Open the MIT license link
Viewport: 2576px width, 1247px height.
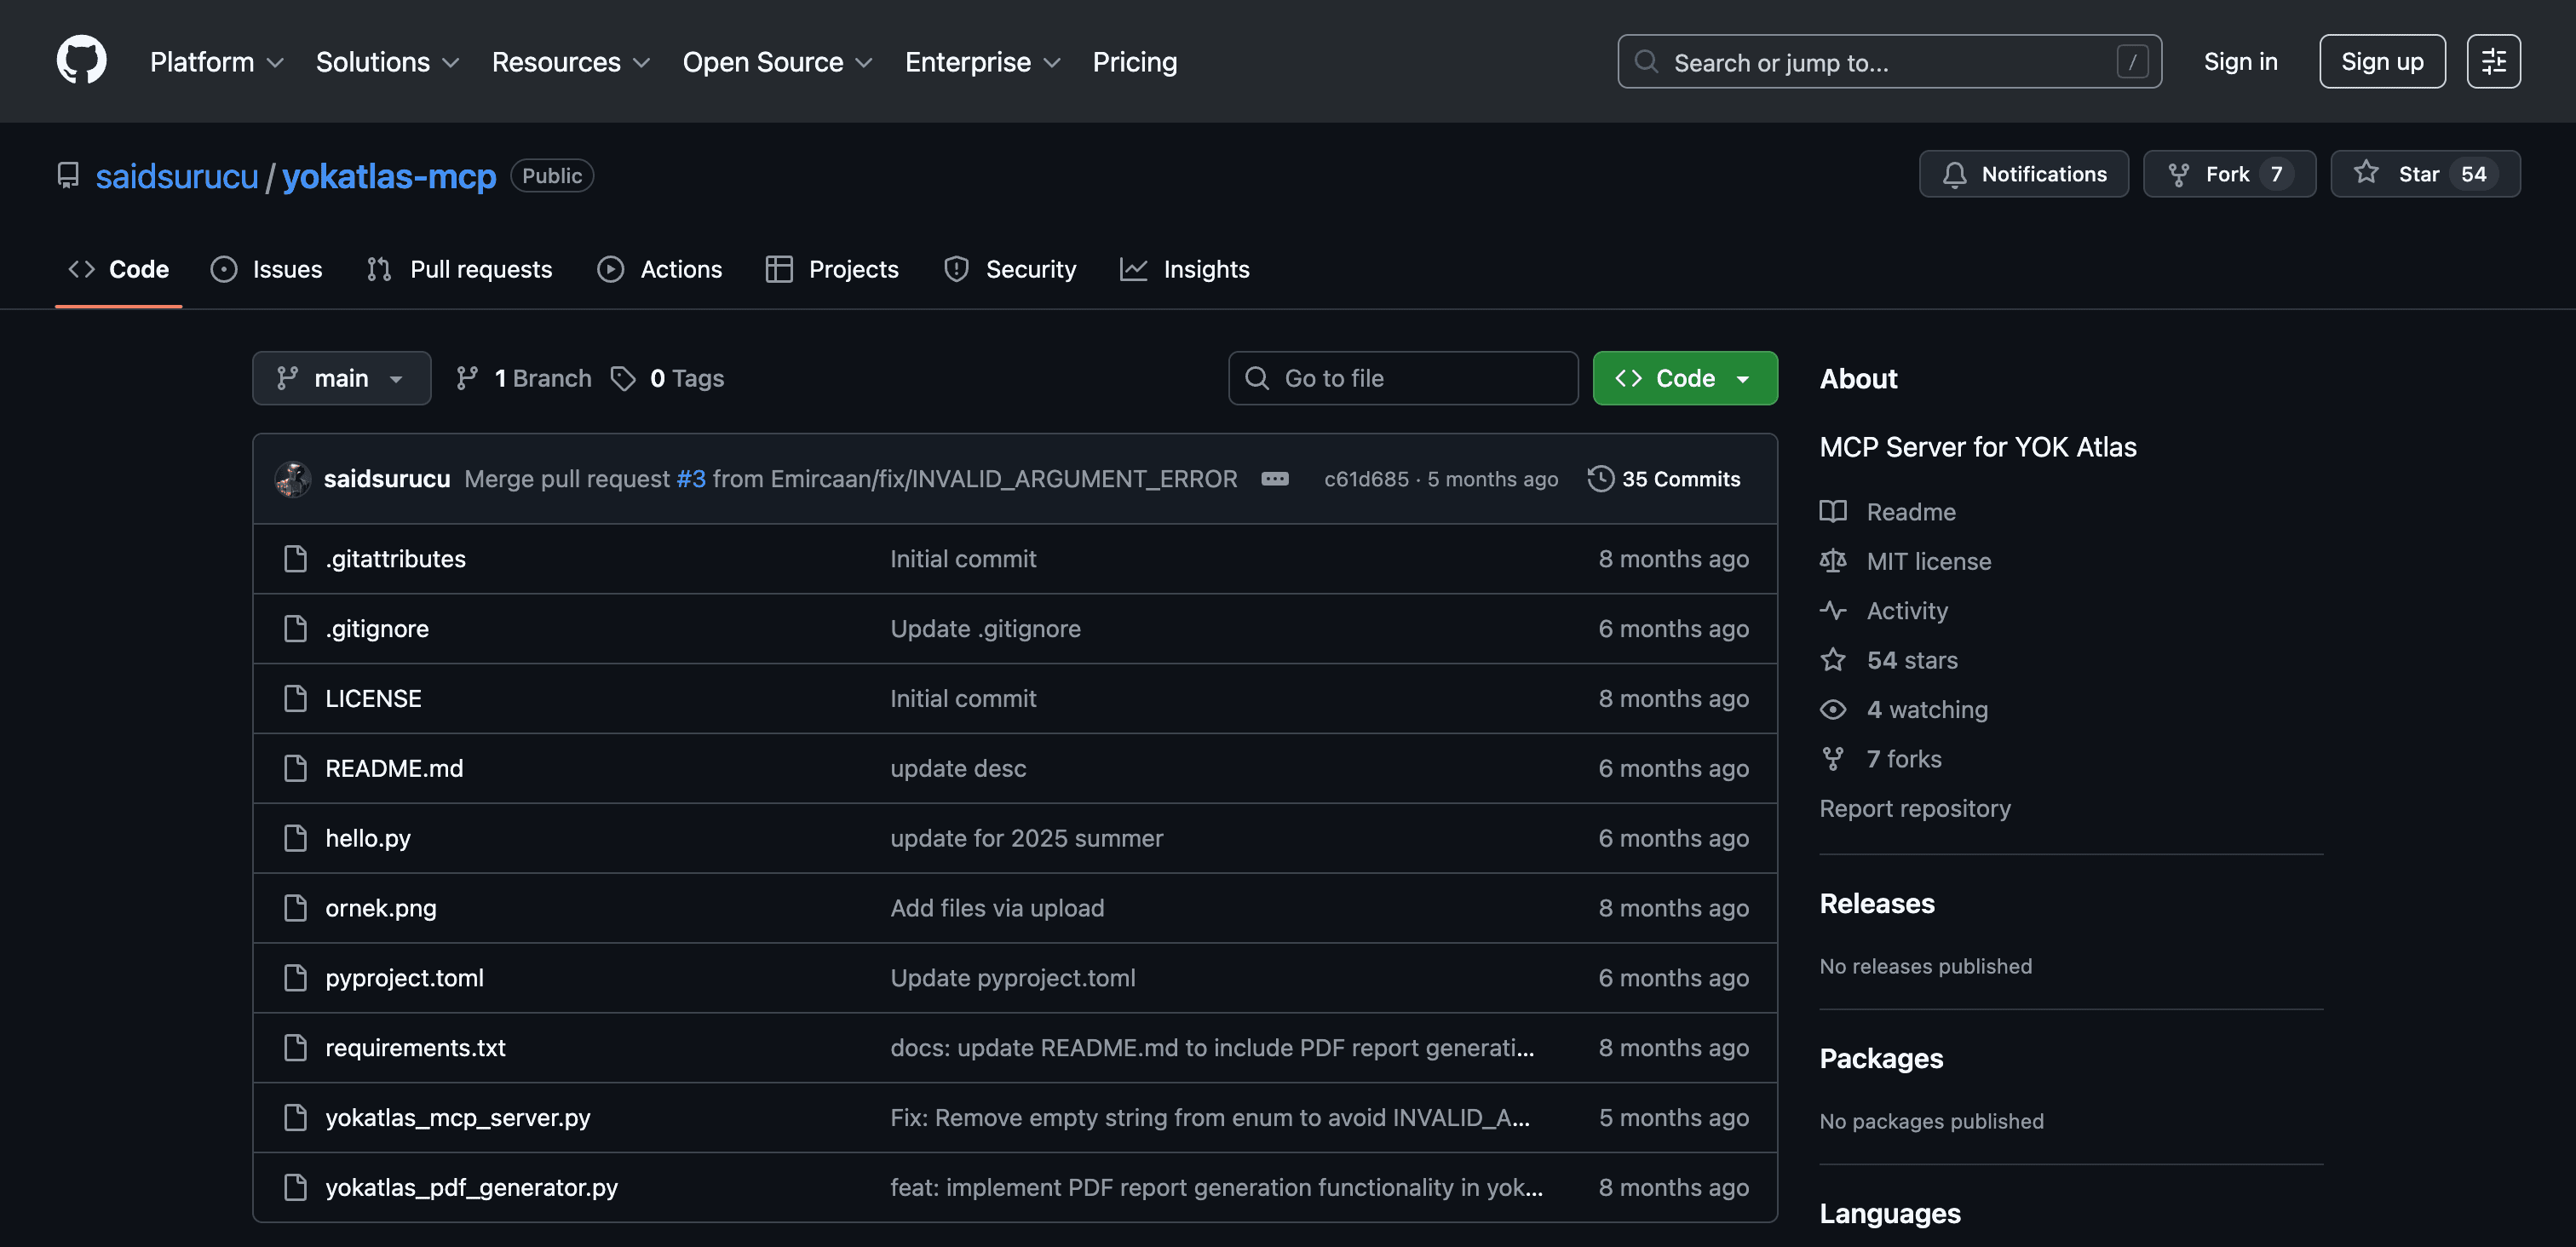(x=1928, y=561)
